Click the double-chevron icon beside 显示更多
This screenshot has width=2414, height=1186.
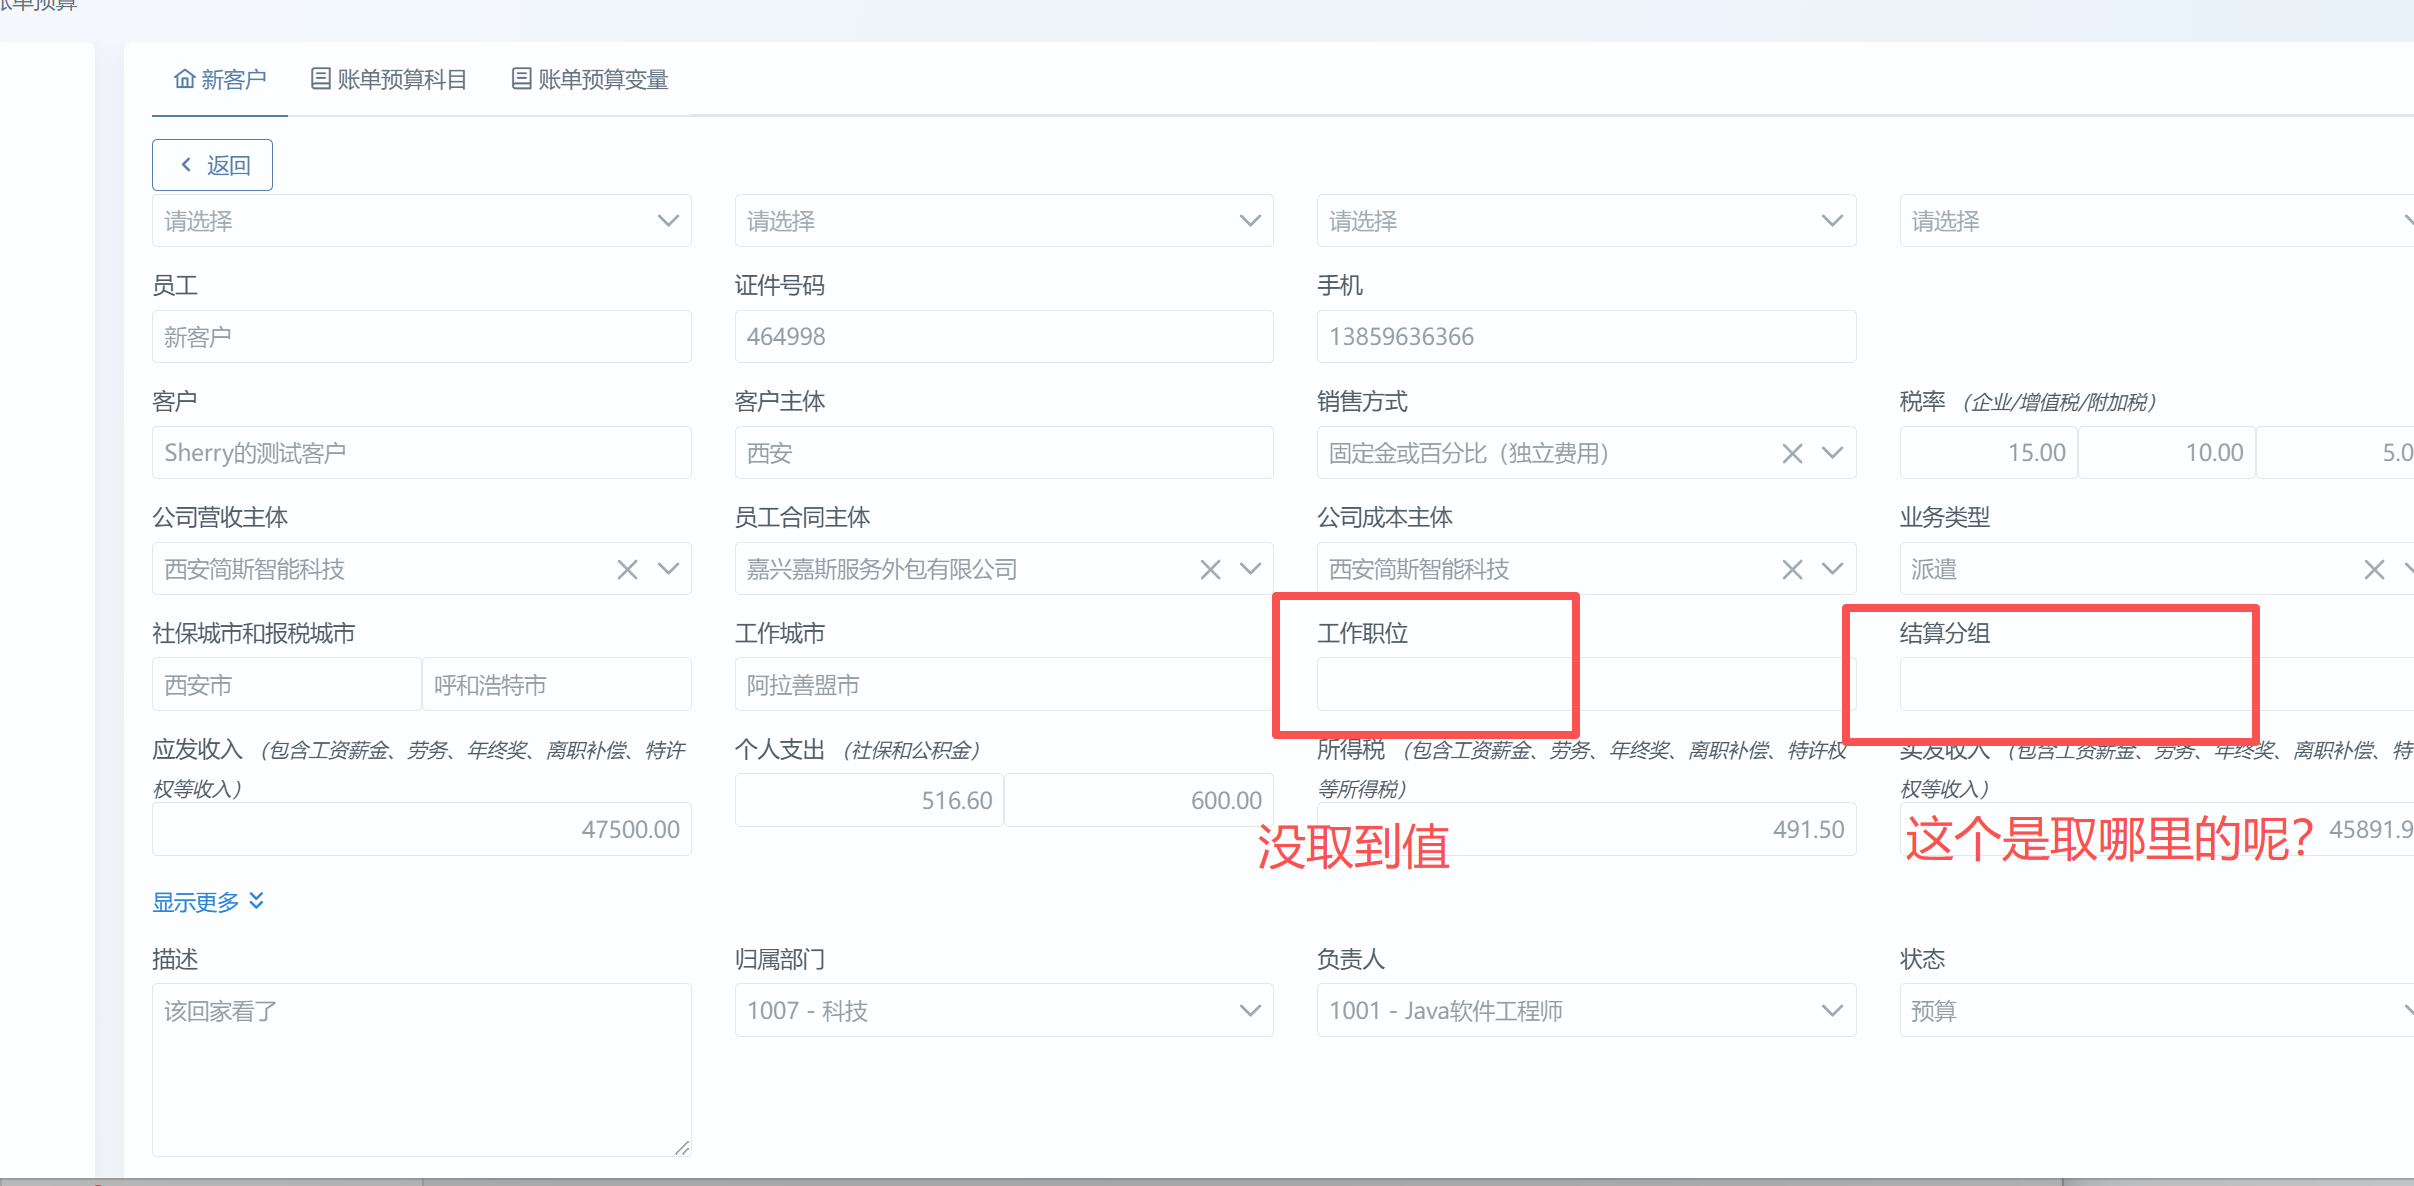click(x=257, y=901)
